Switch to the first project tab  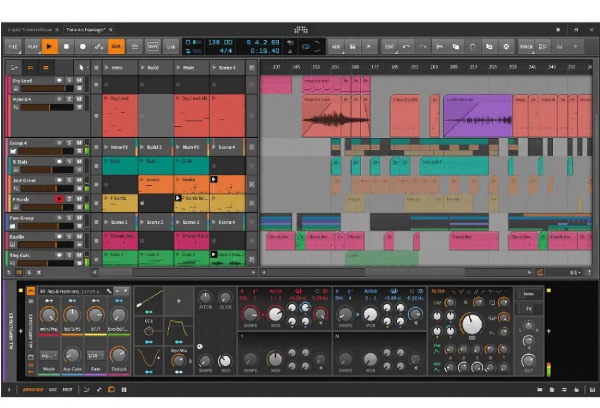29,29
